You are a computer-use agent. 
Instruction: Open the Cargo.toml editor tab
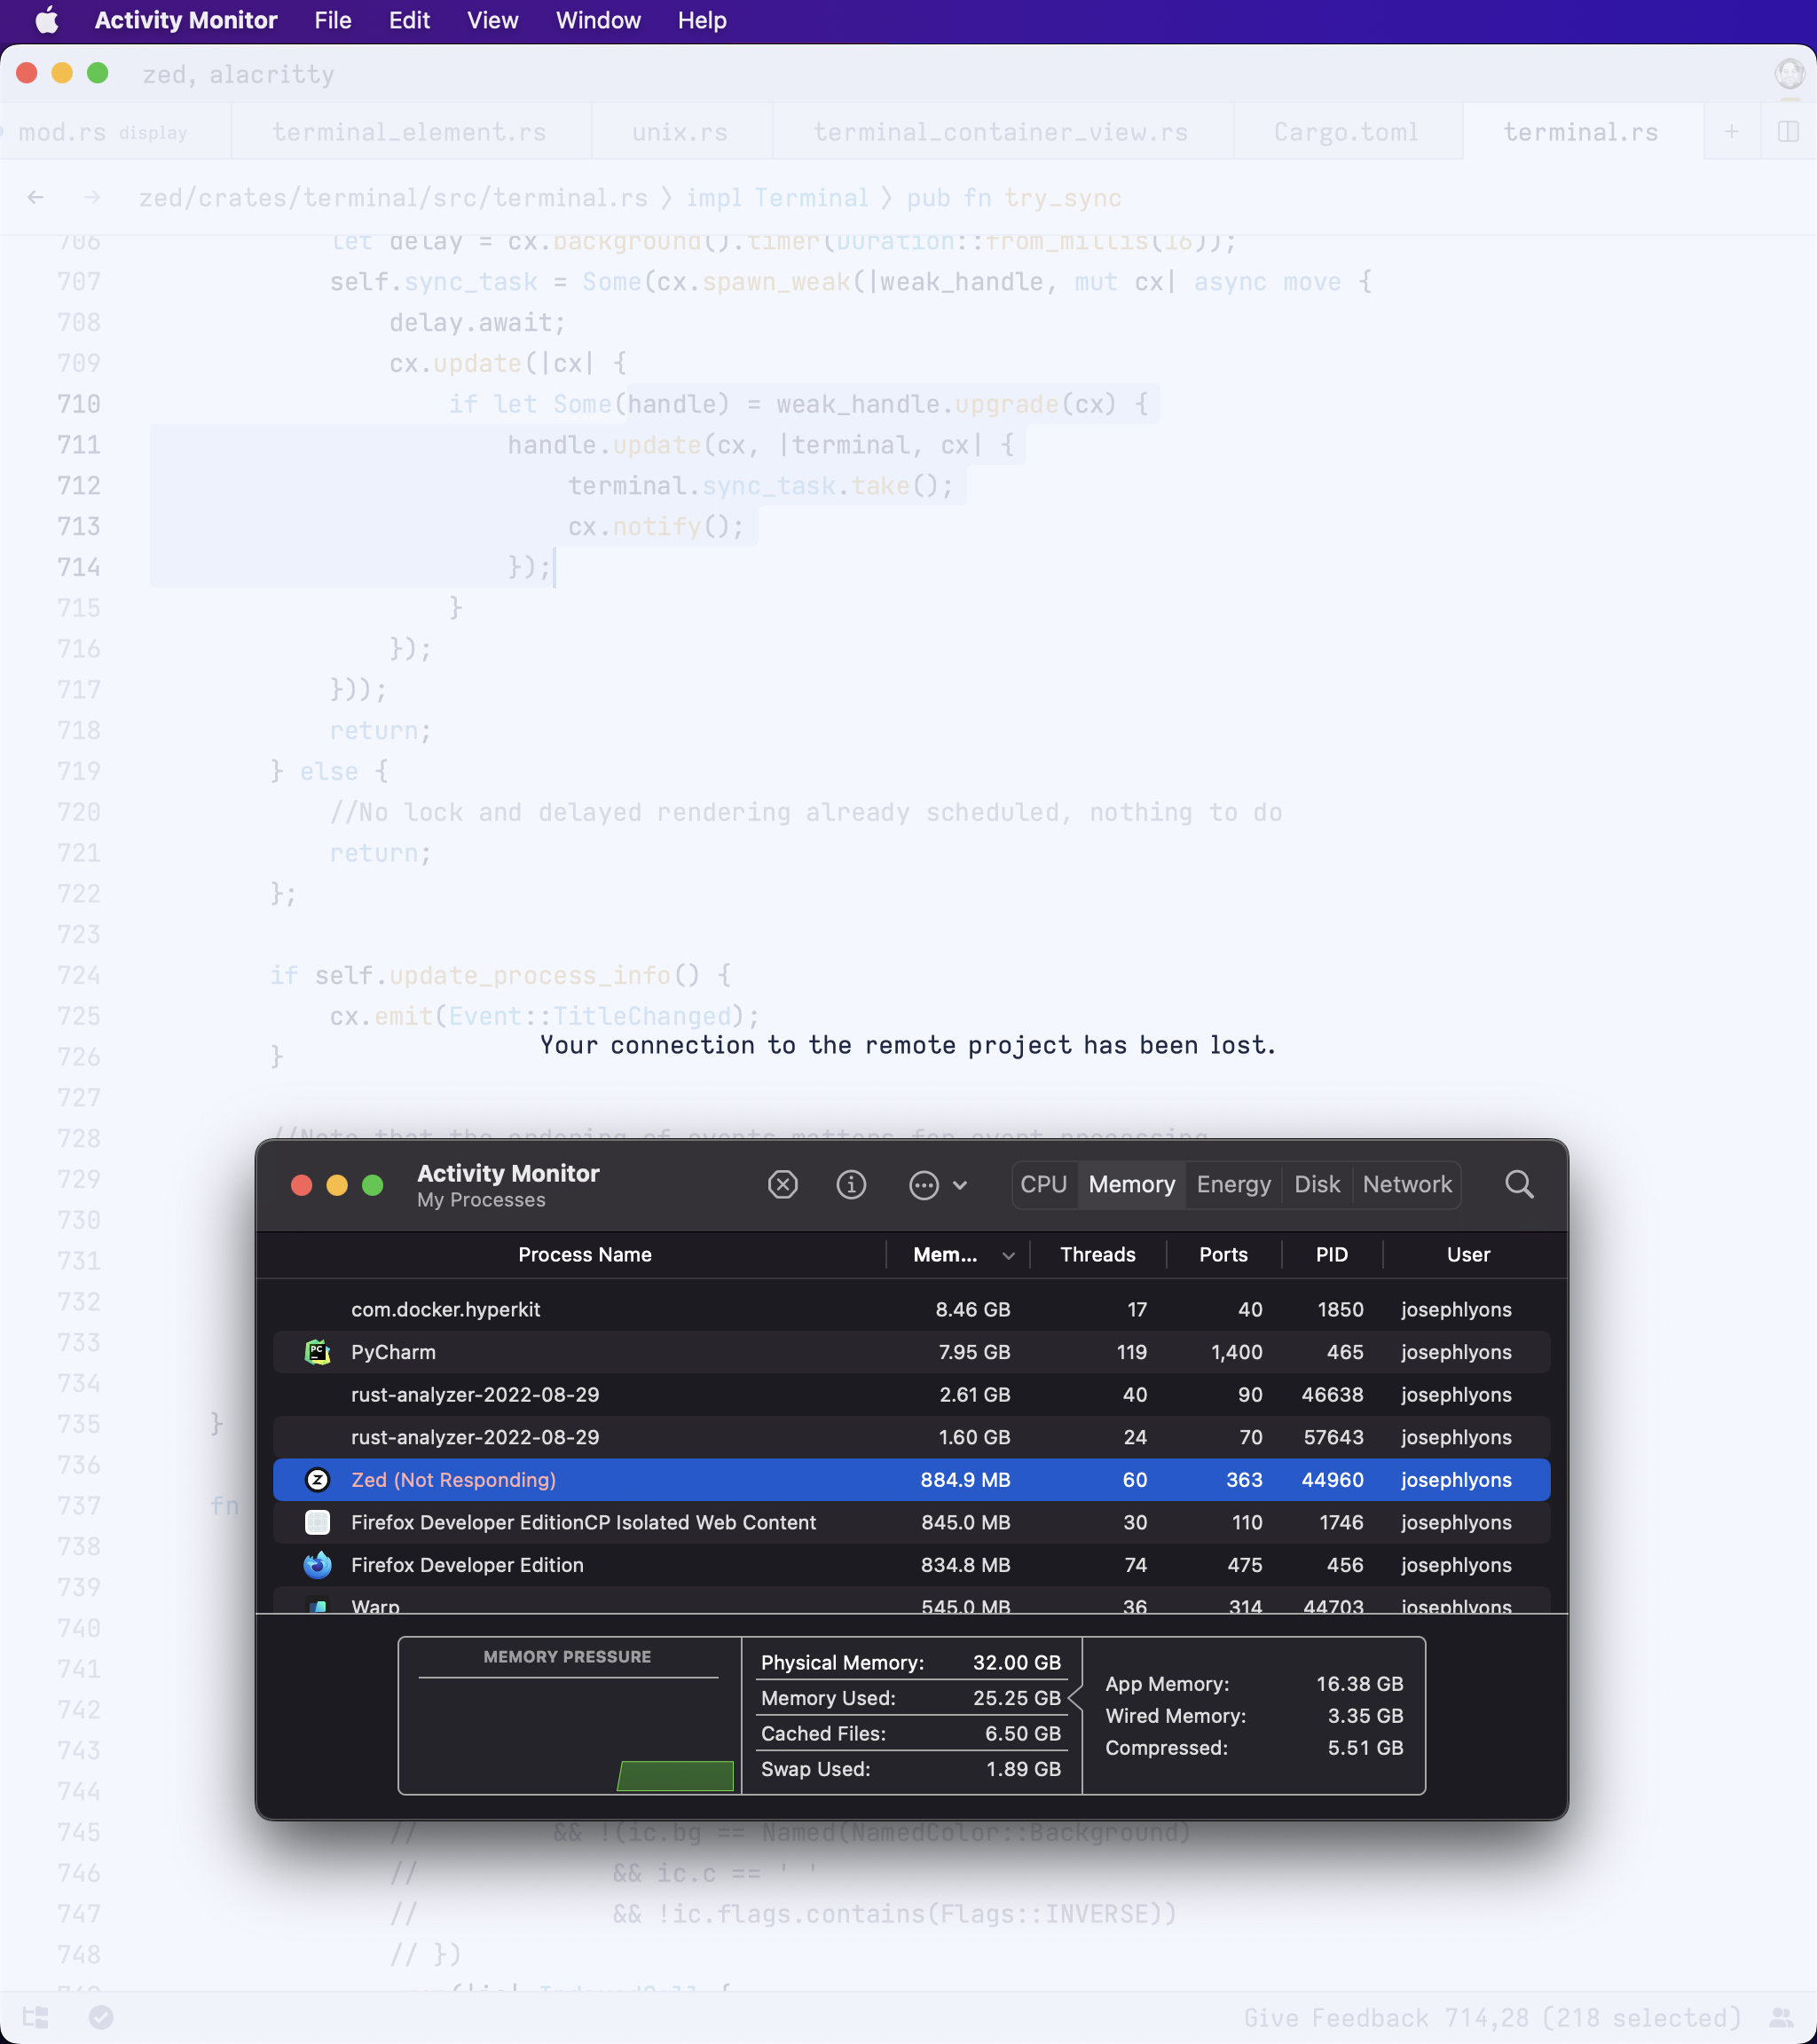tap(1345, 132)
